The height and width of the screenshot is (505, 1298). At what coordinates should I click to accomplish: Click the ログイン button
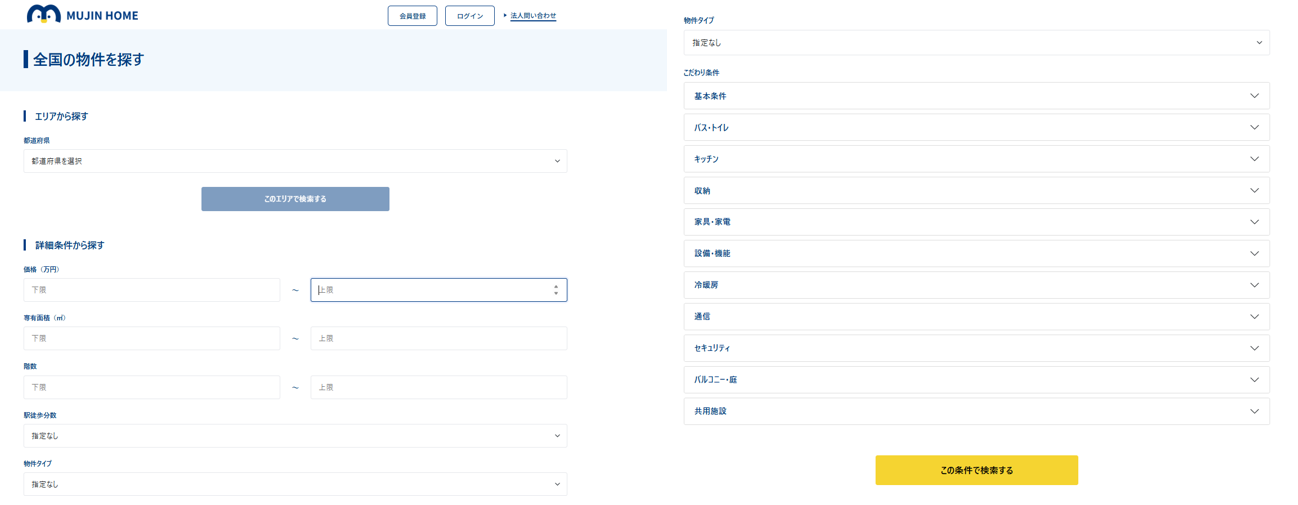coord(469,16)
